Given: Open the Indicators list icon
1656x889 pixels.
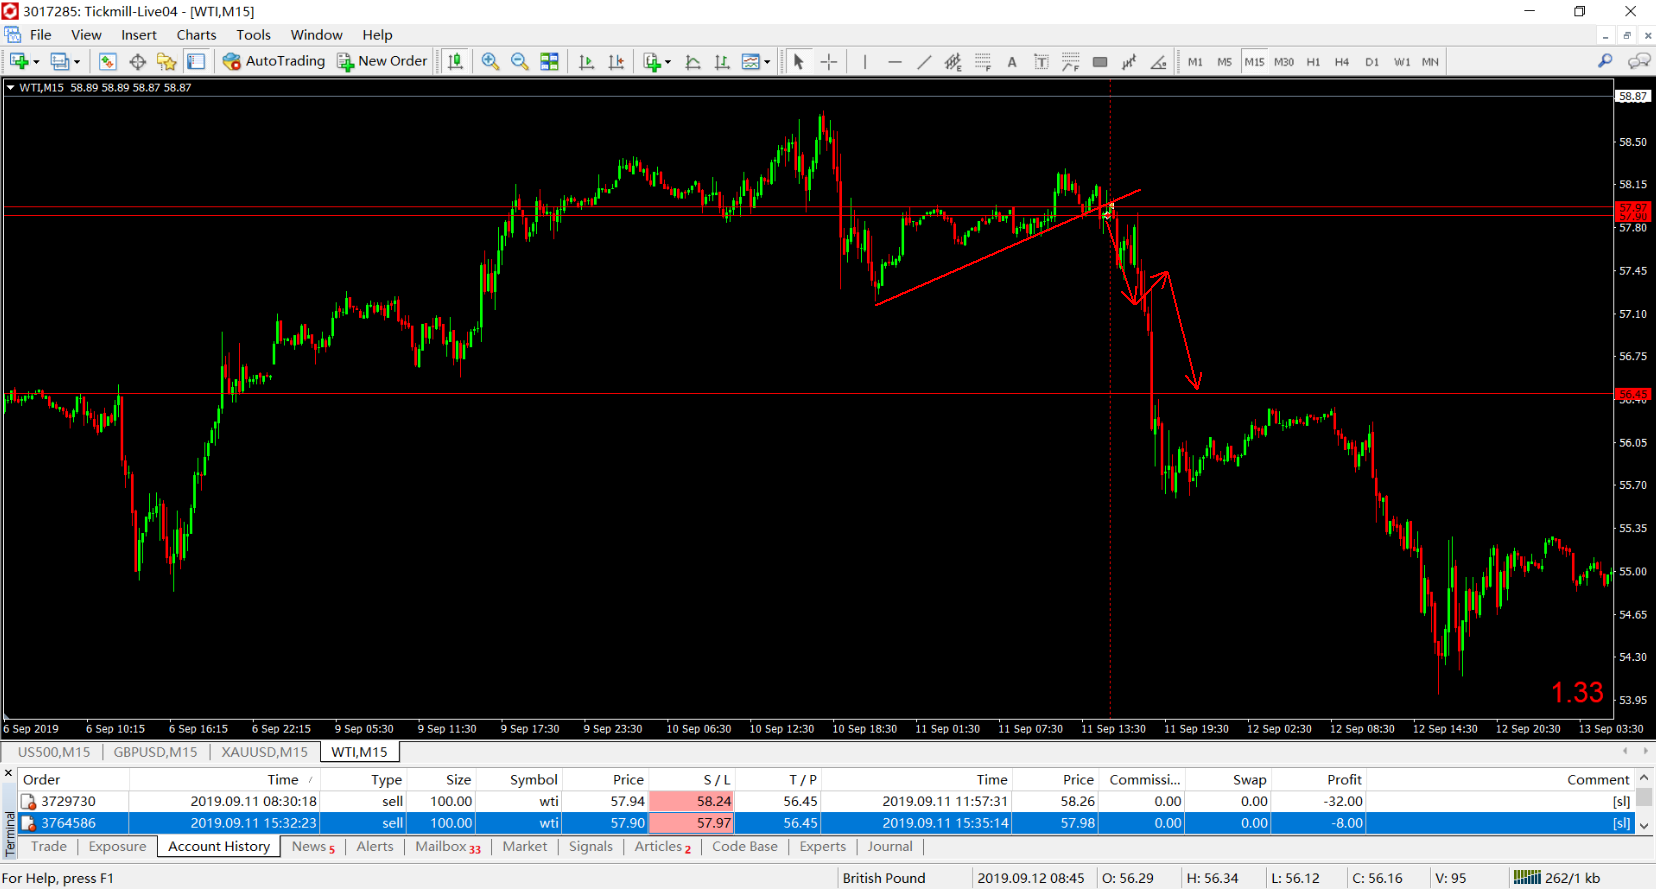Looking at the screenshot, I should point(652,62).
